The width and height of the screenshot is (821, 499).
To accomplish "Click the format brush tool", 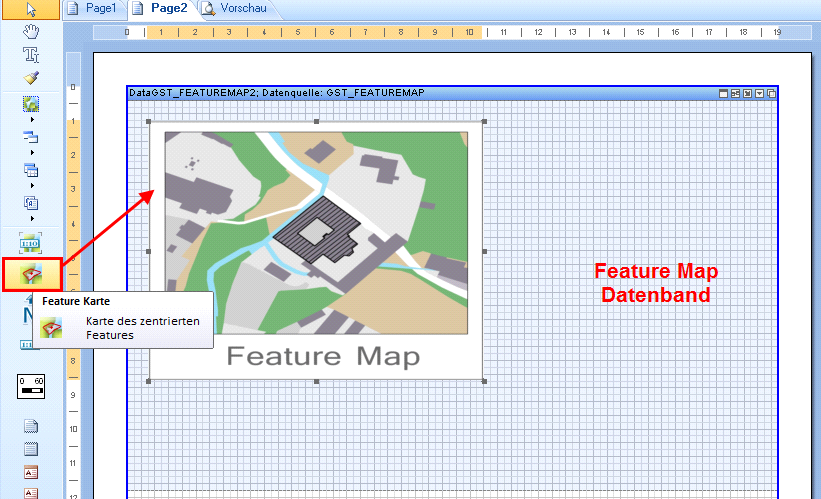I will tap(31, 77).
